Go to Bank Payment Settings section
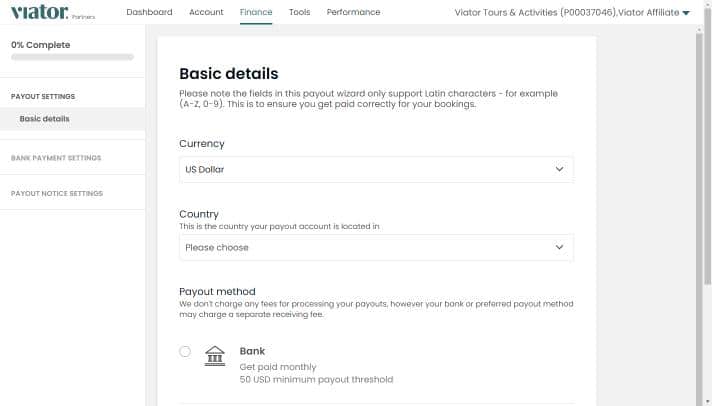The height and width of the screenshot is (406, 712). [56, 158]
